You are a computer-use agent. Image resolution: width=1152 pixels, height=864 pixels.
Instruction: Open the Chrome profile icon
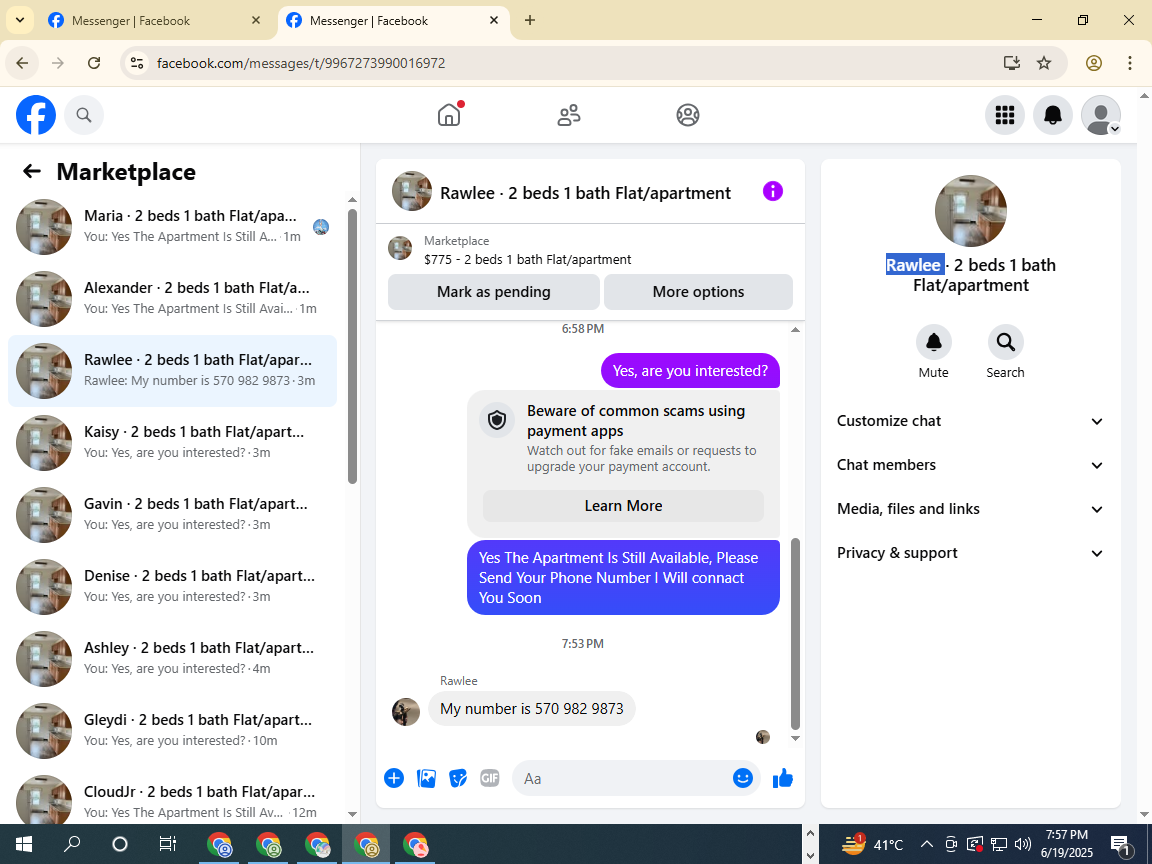(x=1094, y=63)
